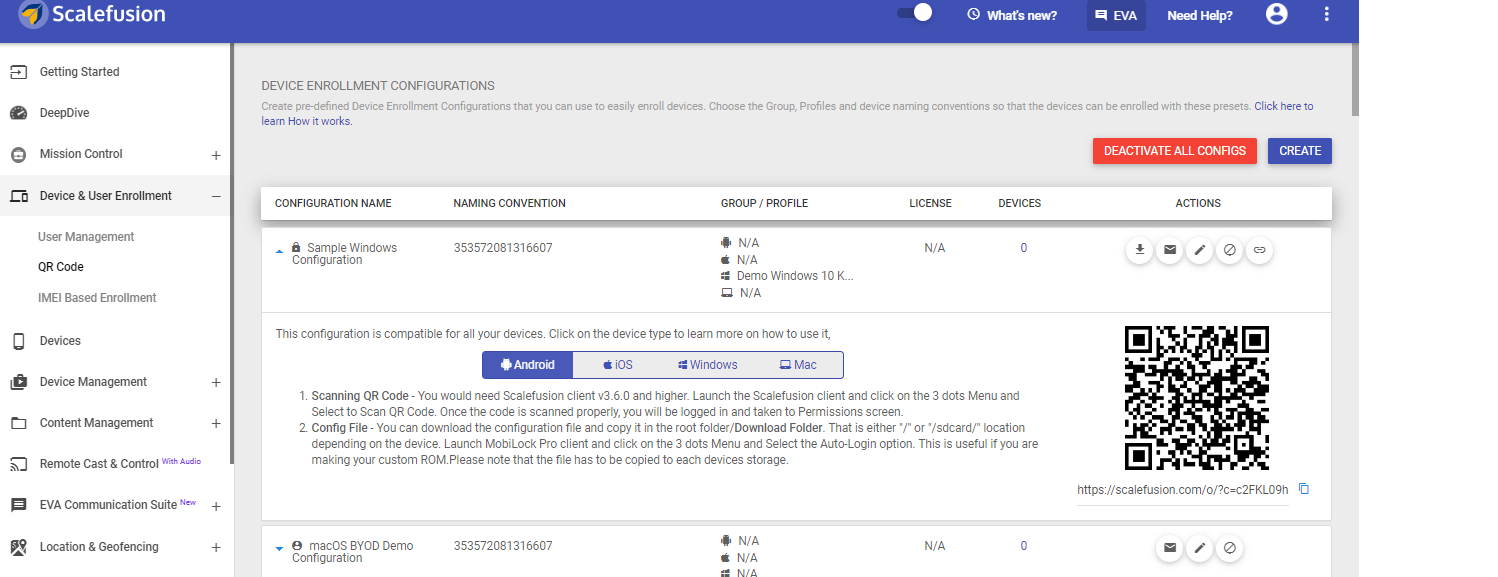1498x577 pixels.
Task: Open the three-dot more options menu
Action: pos(1327,14)
